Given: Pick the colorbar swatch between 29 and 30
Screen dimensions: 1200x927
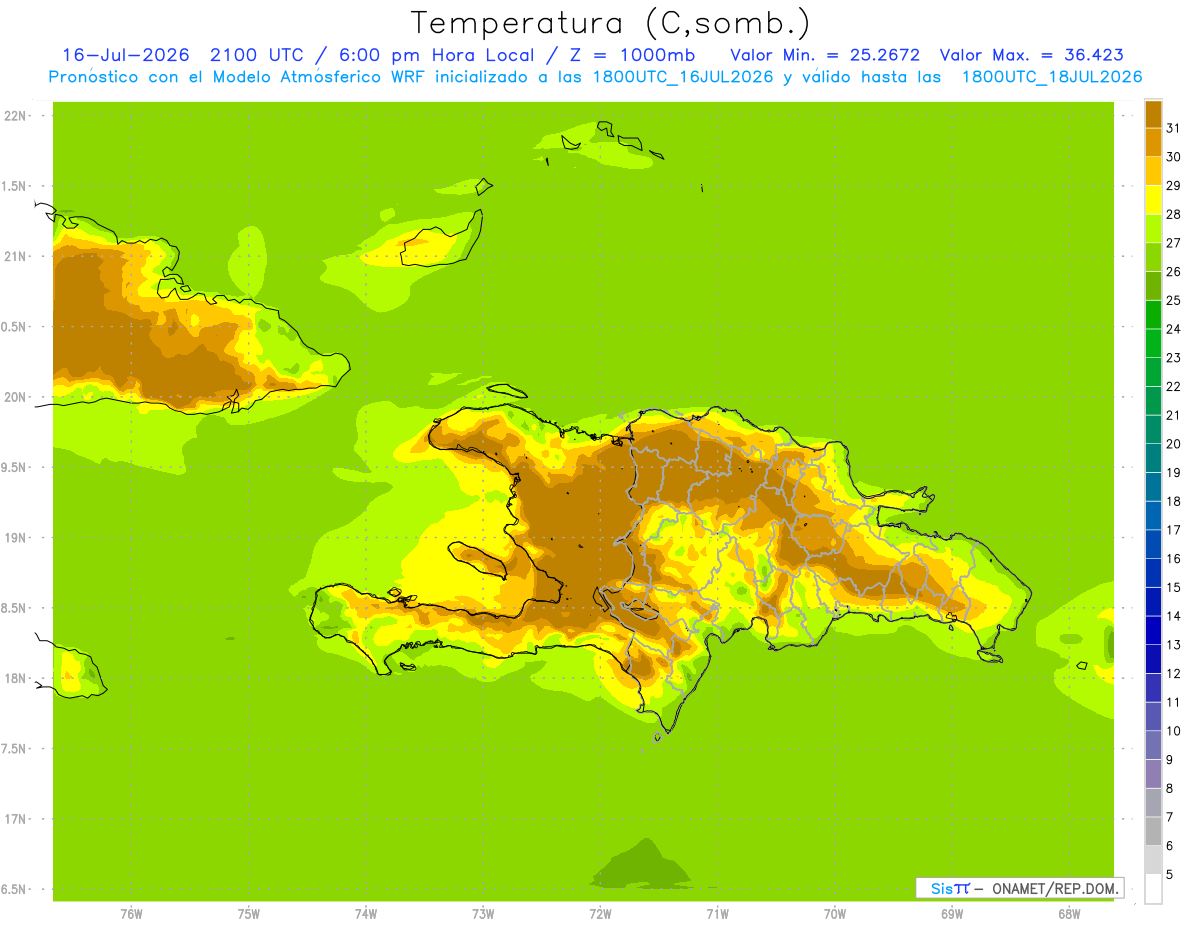Looking at the screenshot, I should pyautogui.click(x=1153, y=171).
